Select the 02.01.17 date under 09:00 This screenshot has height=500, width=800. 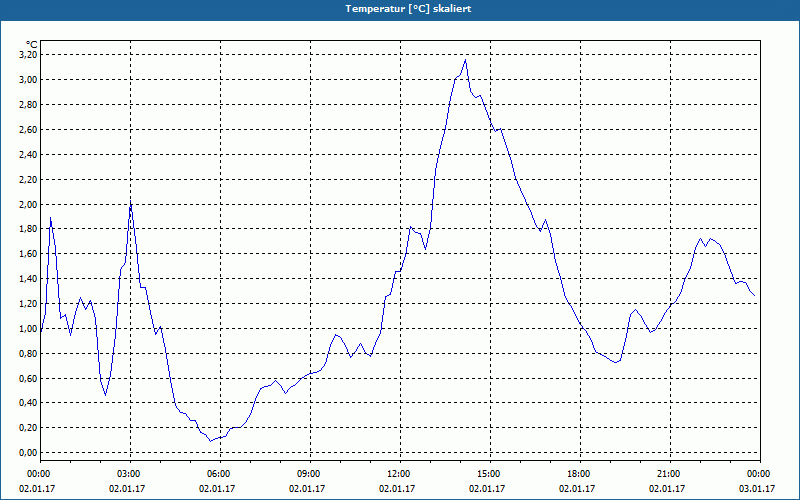(307, 489)
